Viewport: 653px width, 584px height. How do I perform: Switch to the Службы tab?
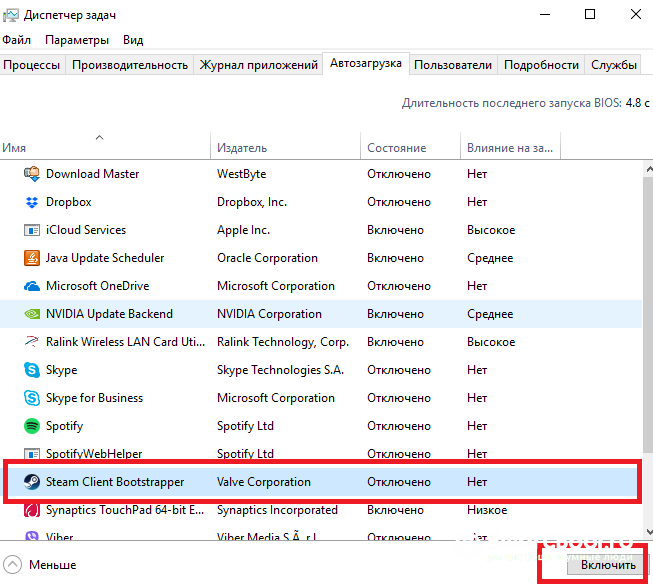(x=614, y=65)
